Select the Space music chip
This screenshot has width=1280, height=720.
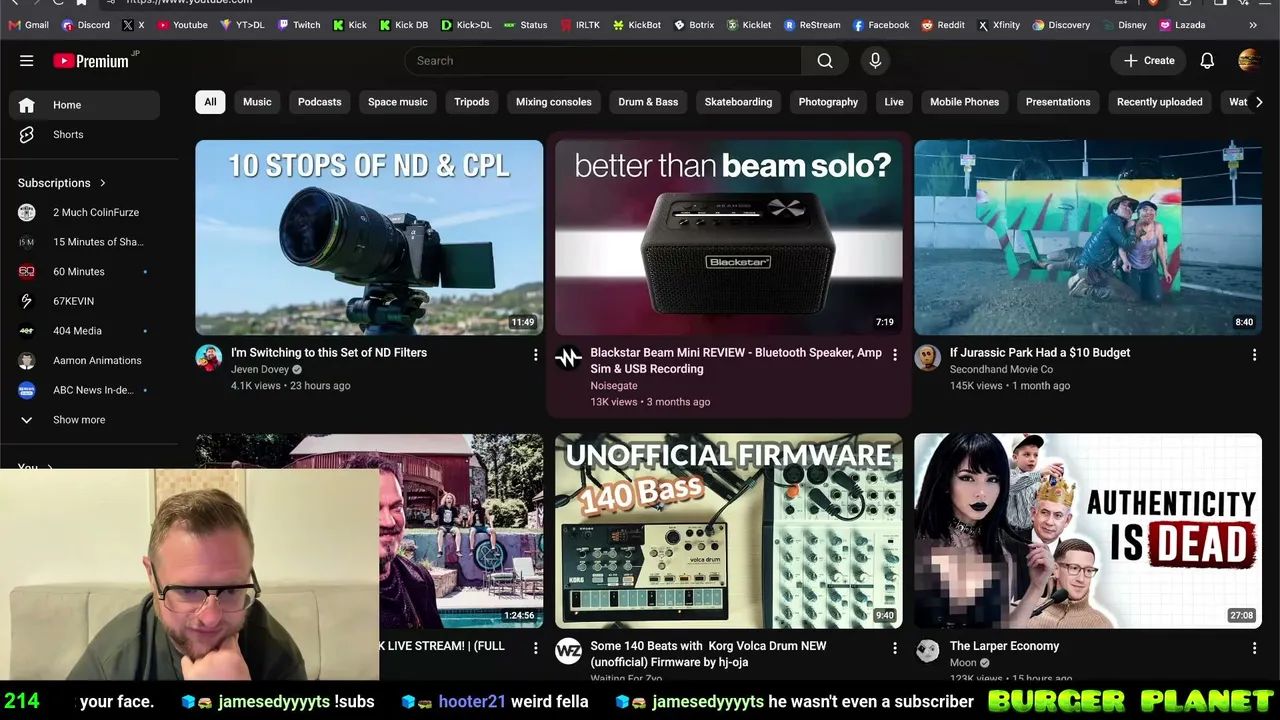(x=397, y=102)
